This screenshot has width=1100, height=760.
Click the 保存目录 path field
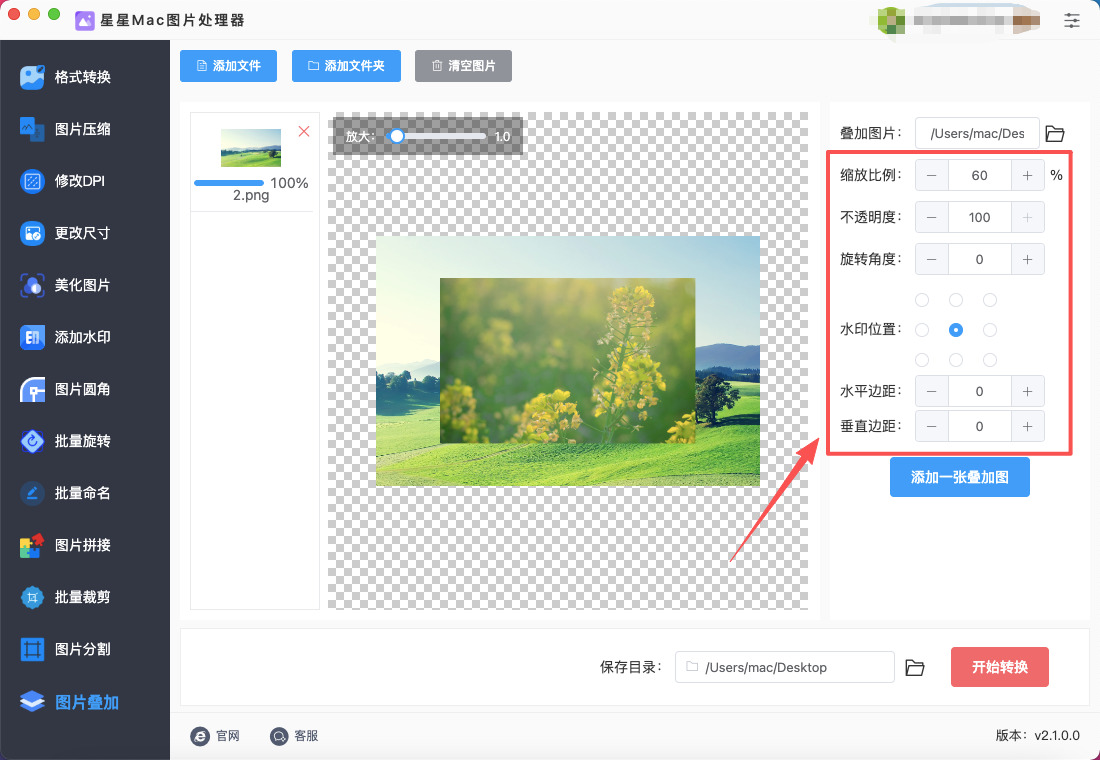[x=784, y=667]
